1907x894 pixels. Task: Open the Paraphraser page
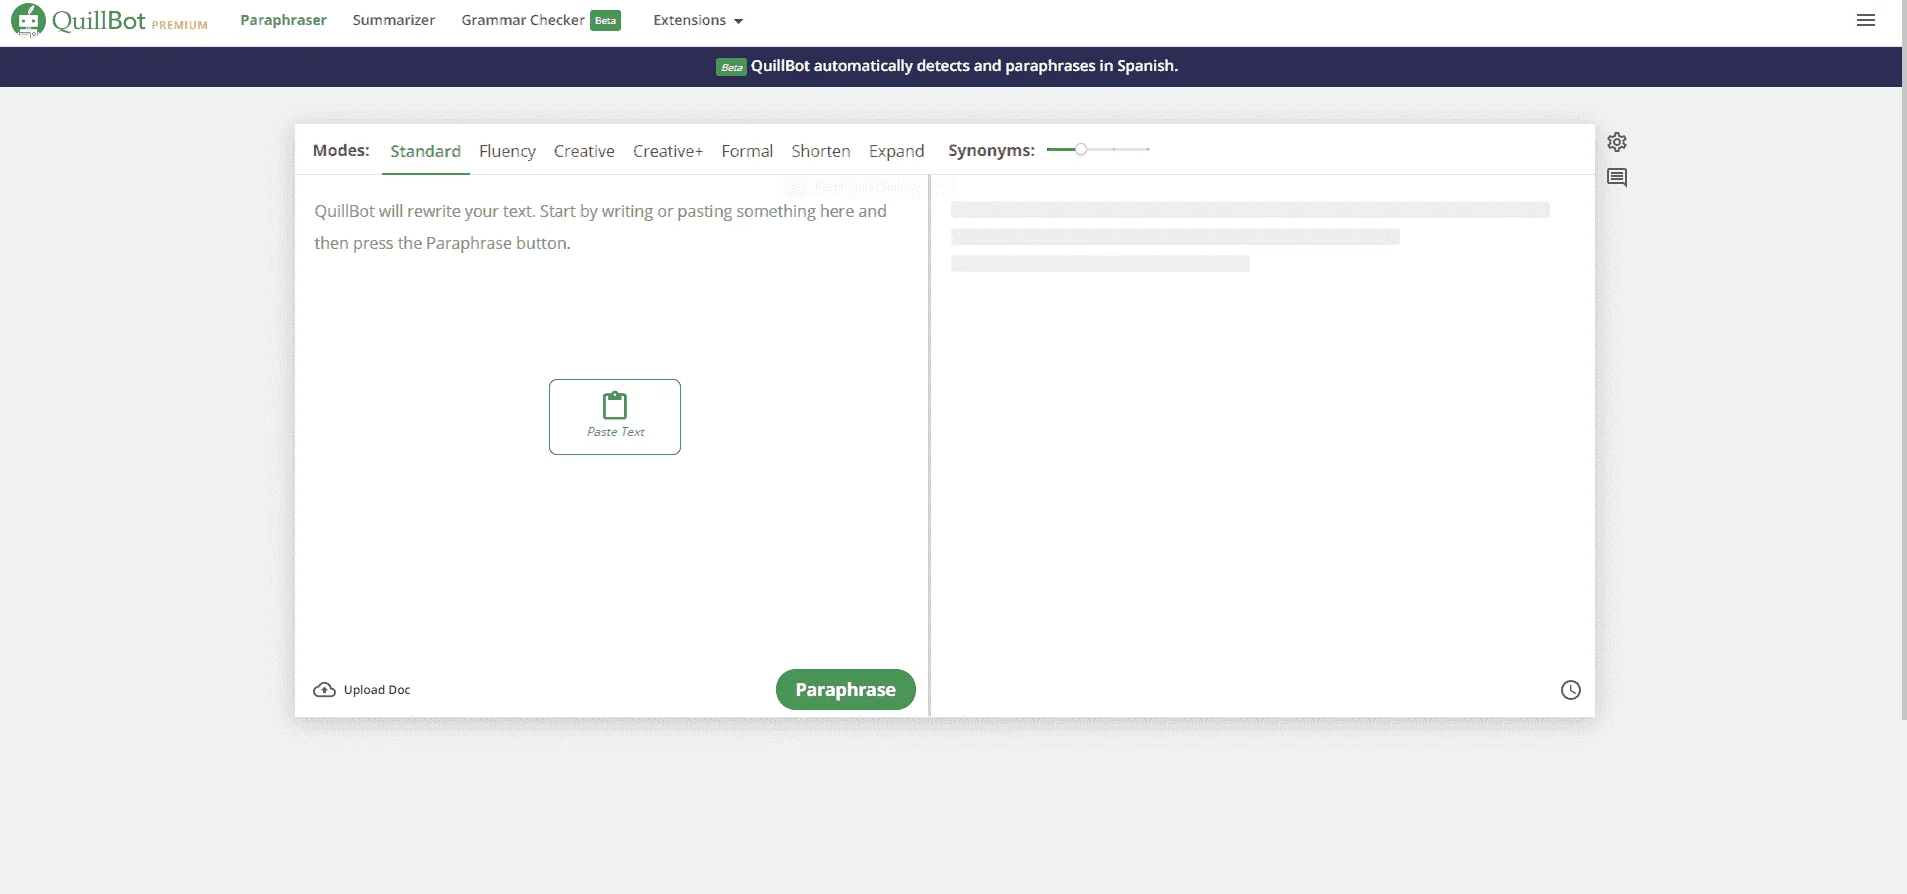coord(283,20)
